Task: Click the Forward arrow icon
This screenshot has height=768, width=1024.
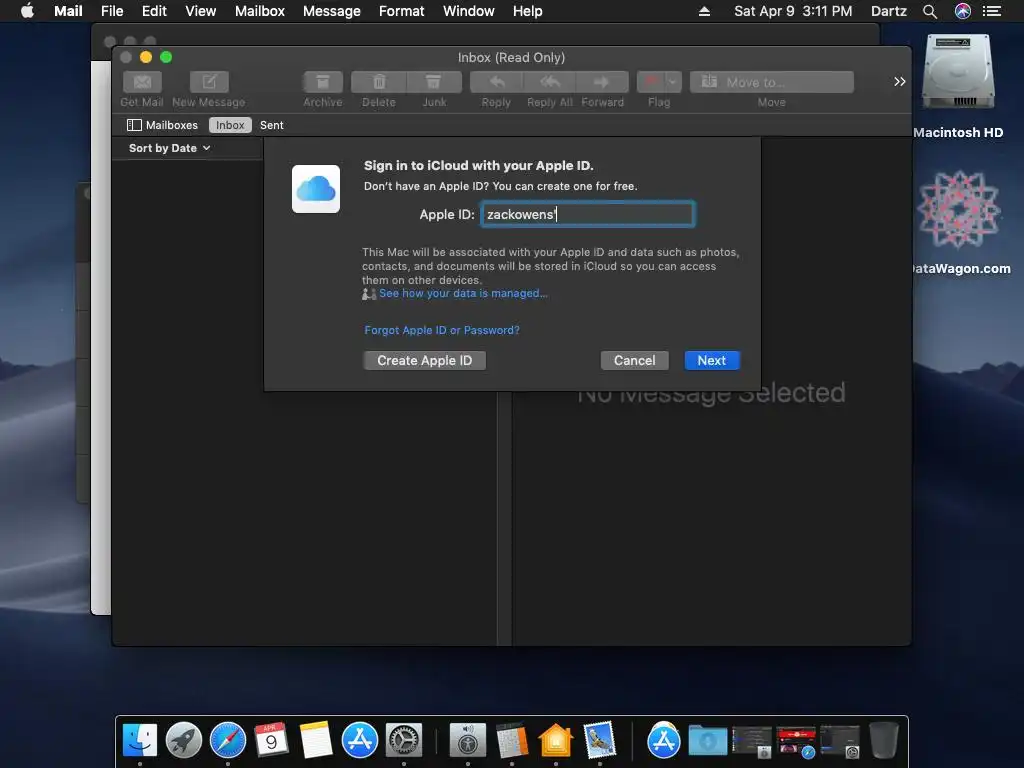Action: [602, 82]
